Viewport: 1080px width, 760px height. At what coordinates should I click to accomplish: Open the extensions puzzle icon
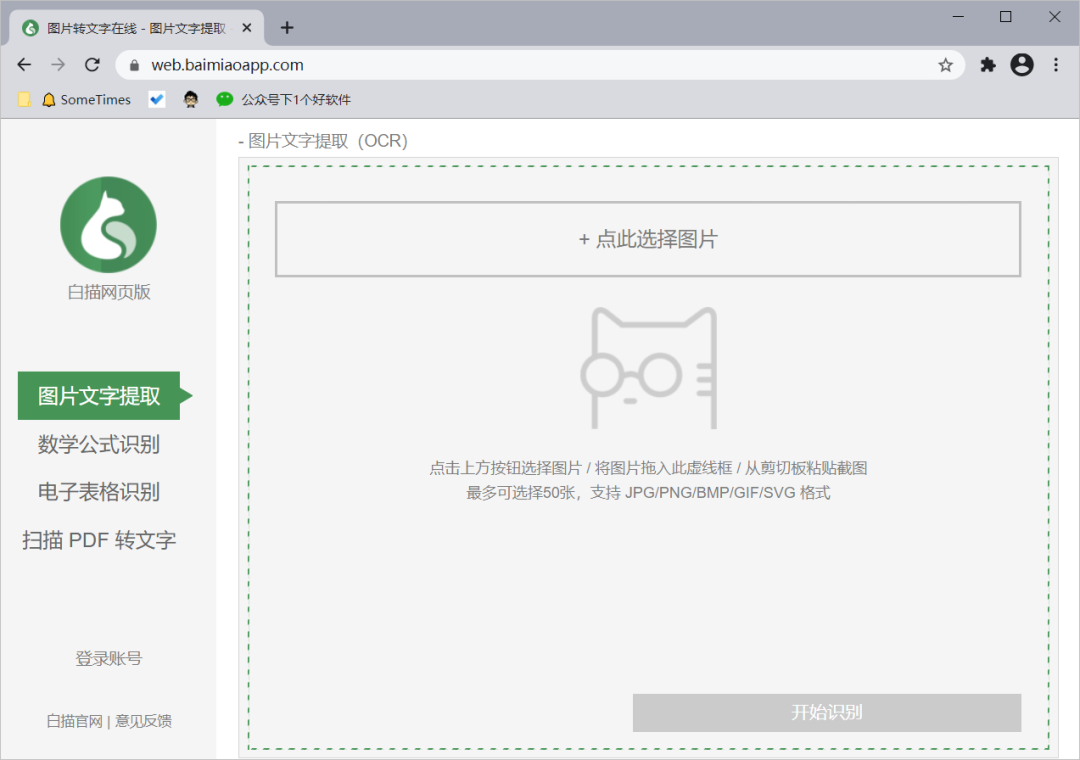click(988, 65)
